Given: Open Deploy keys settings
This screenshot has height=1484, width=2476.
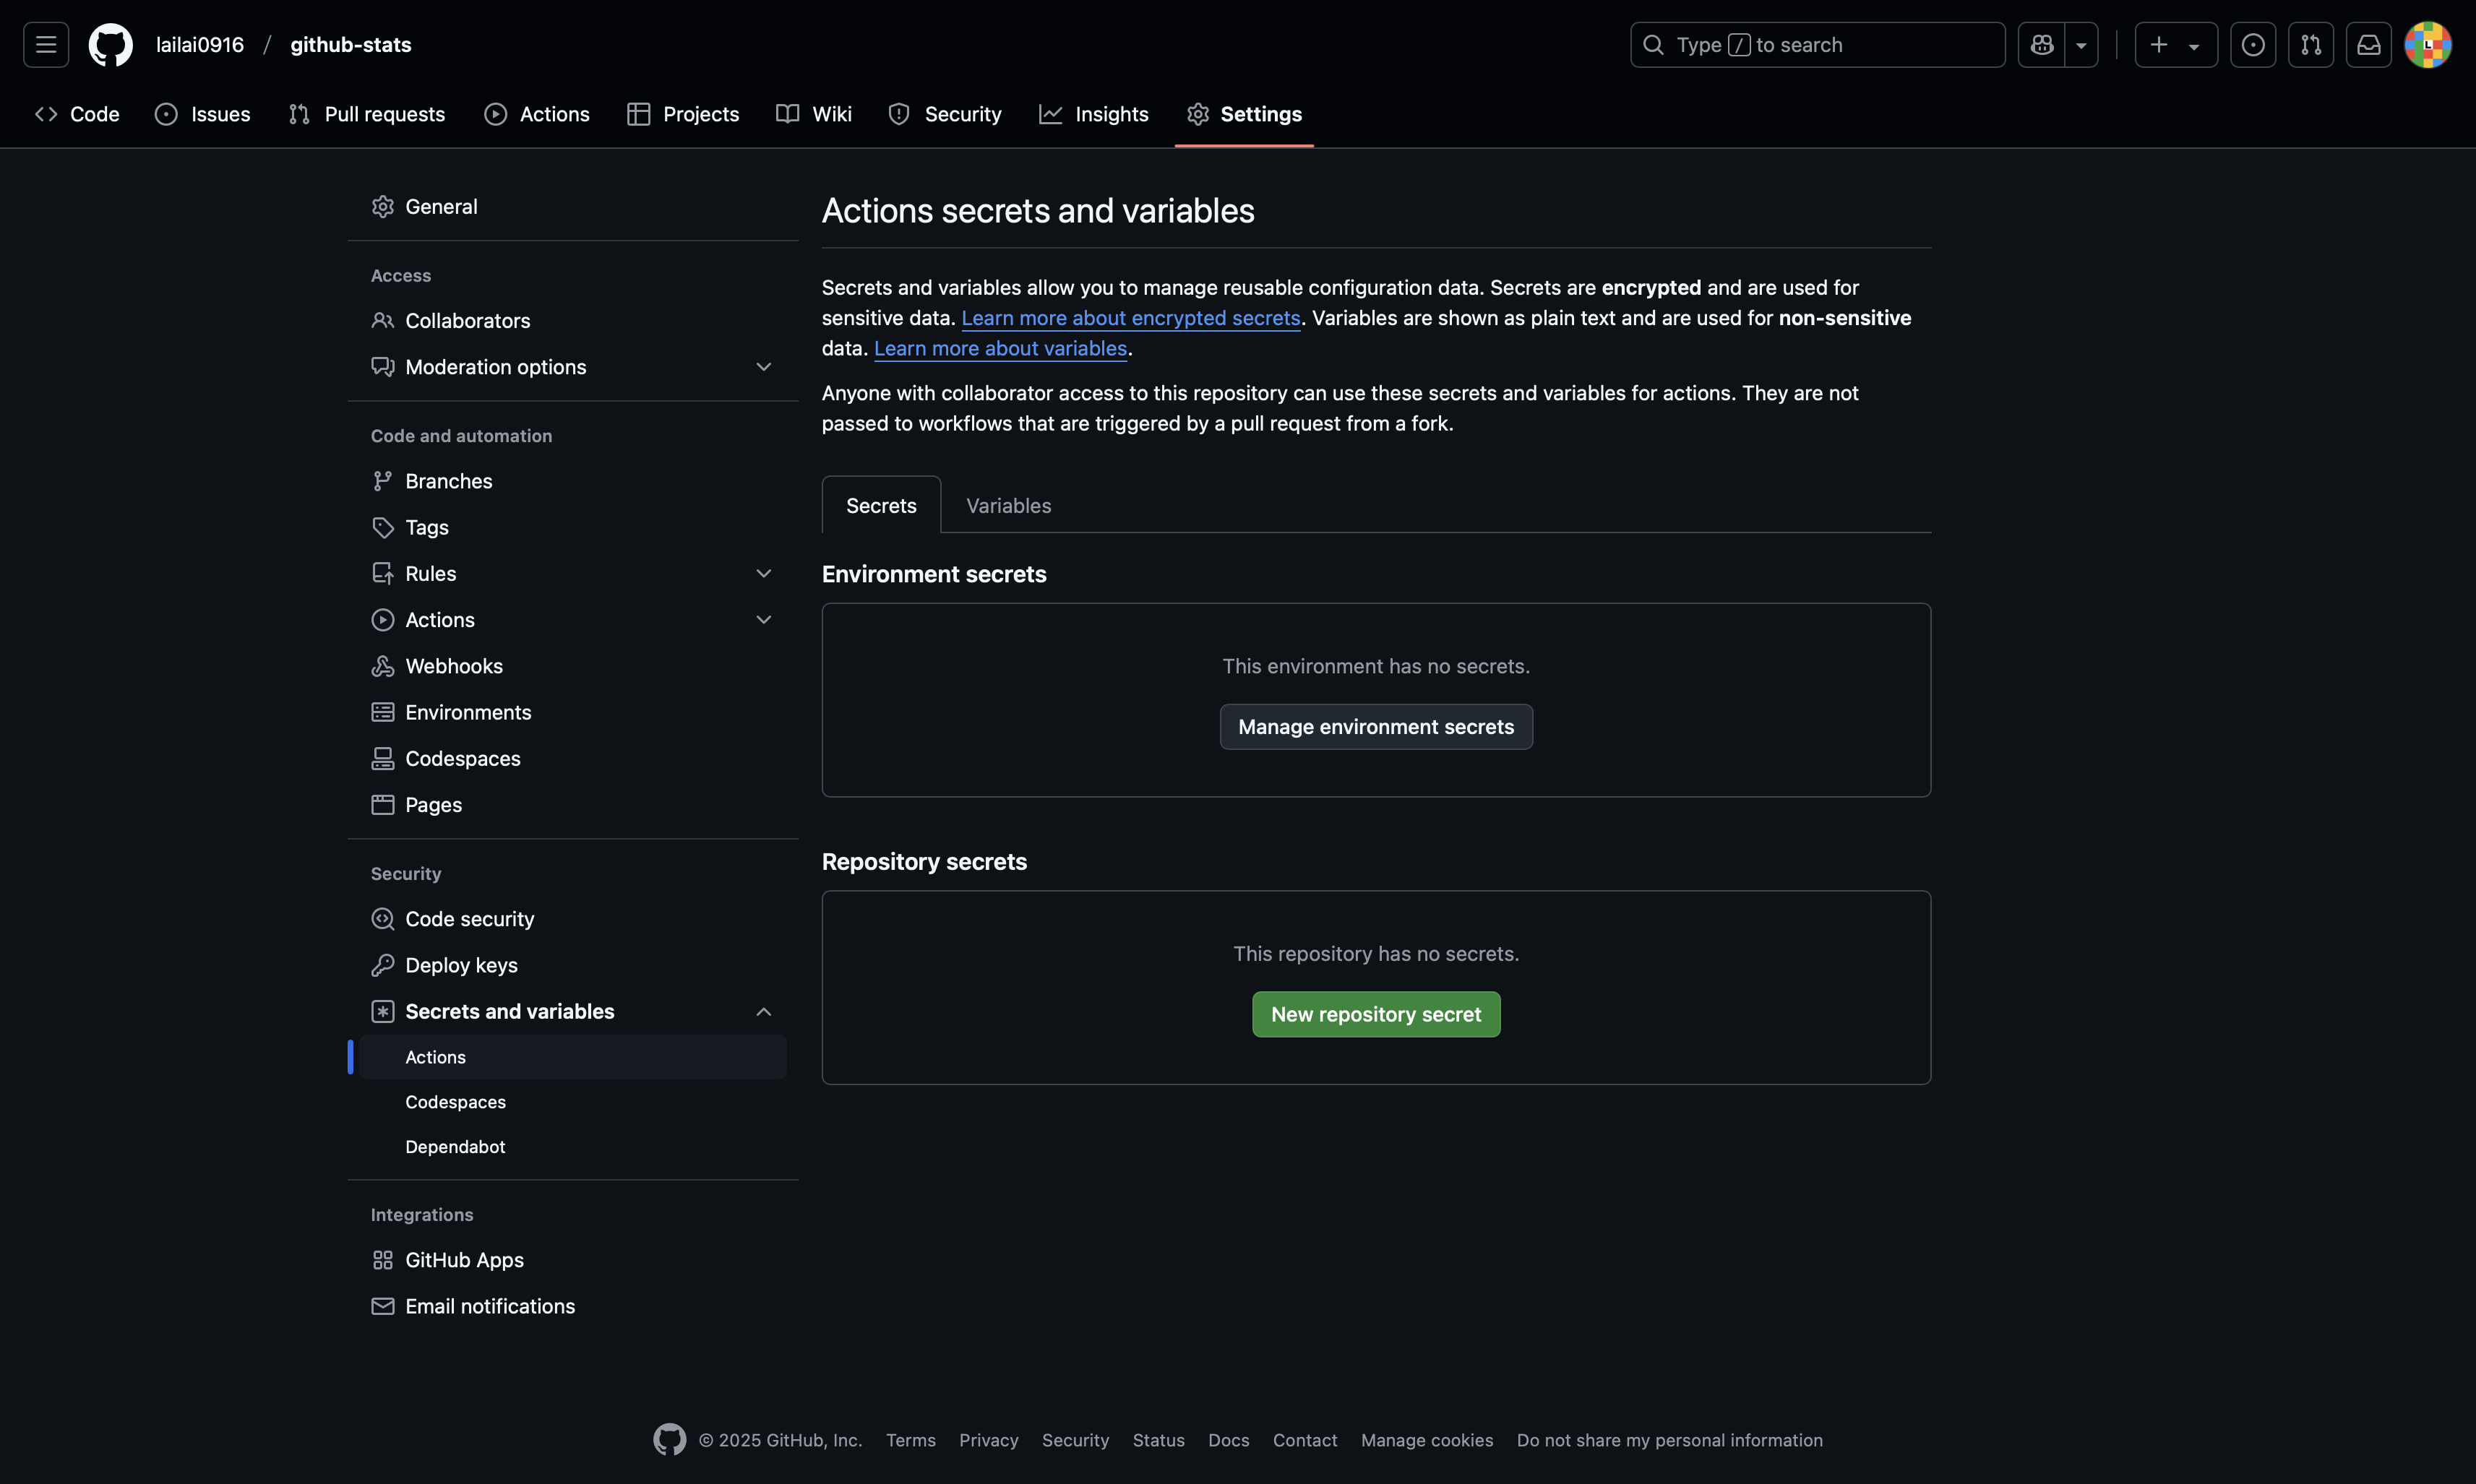Looking at the screenshot, I should click(573, 965).
